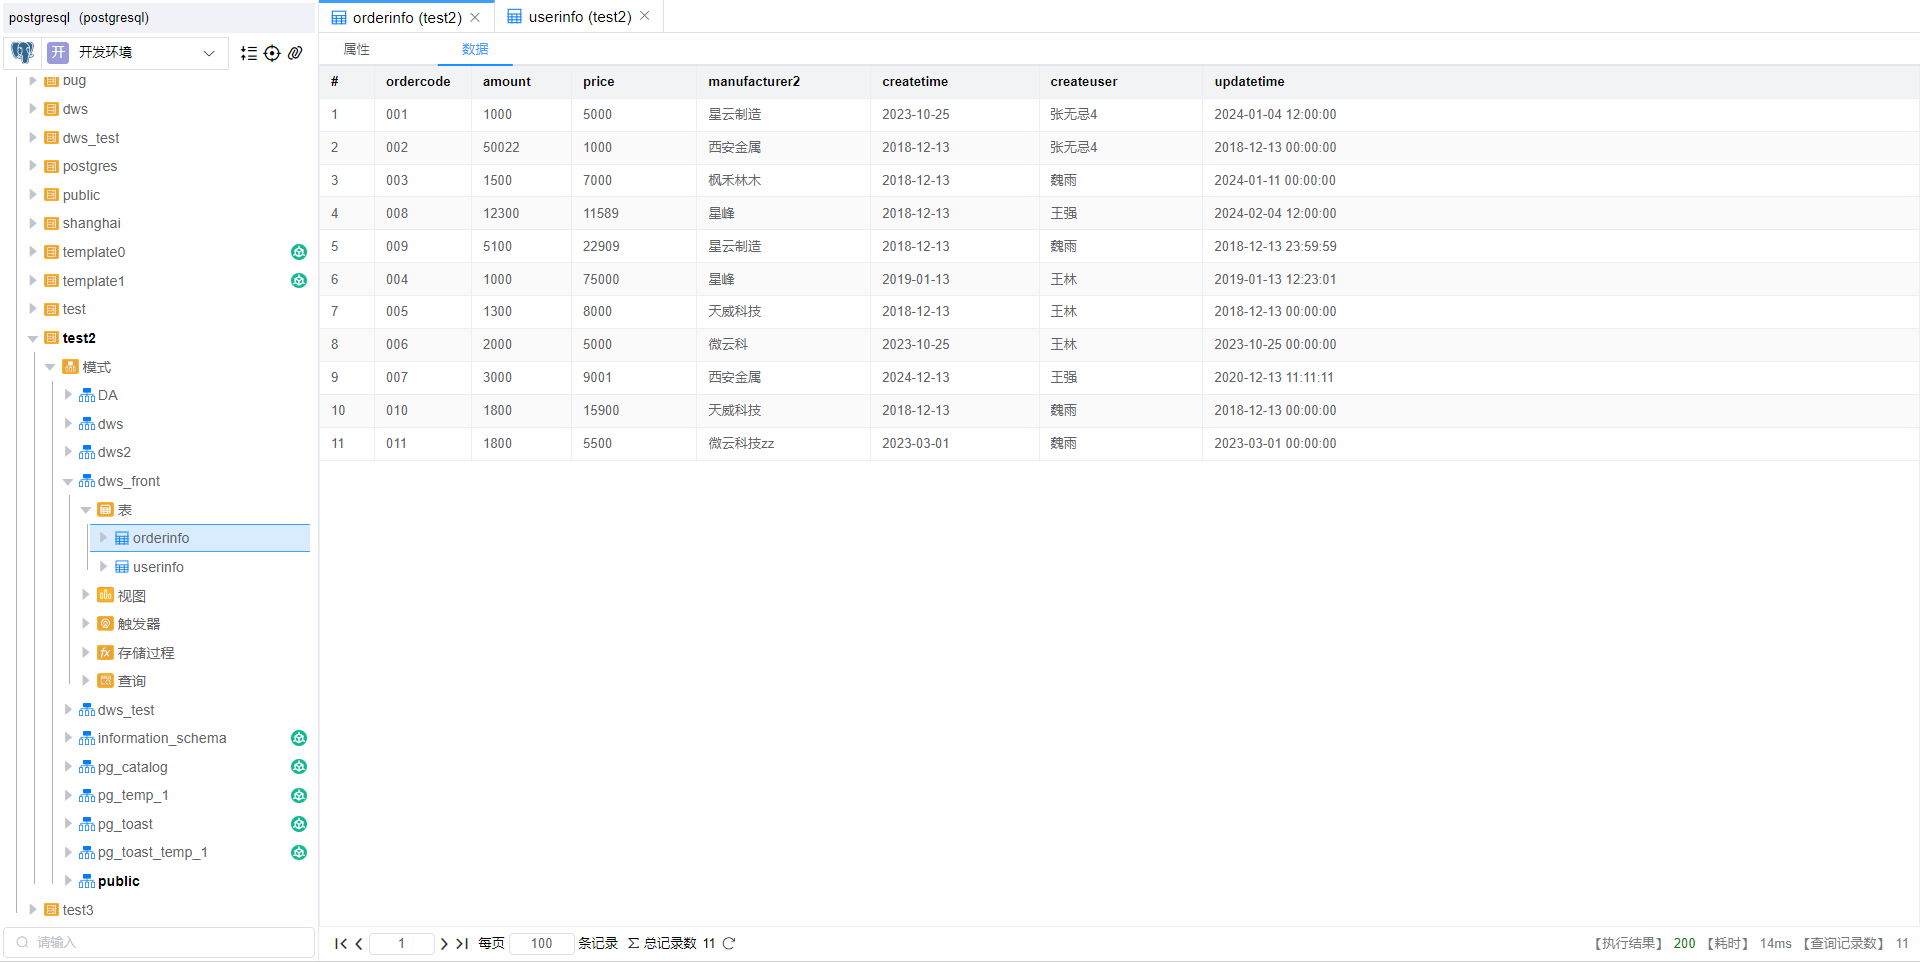Click the link chain icon in sidebar toolbar
The image size is (1920, 962).
click(295, 53)
